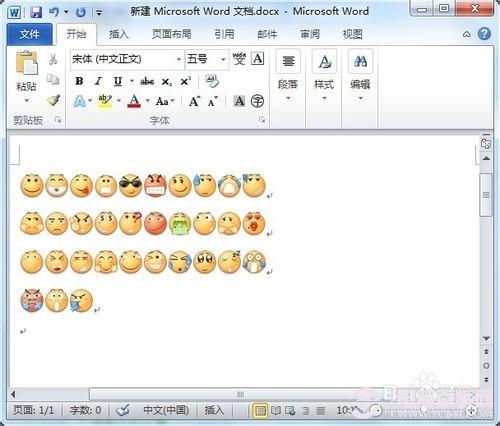
Task: Click the Clear Formatting eraser icon
Action: coord(212,81)
